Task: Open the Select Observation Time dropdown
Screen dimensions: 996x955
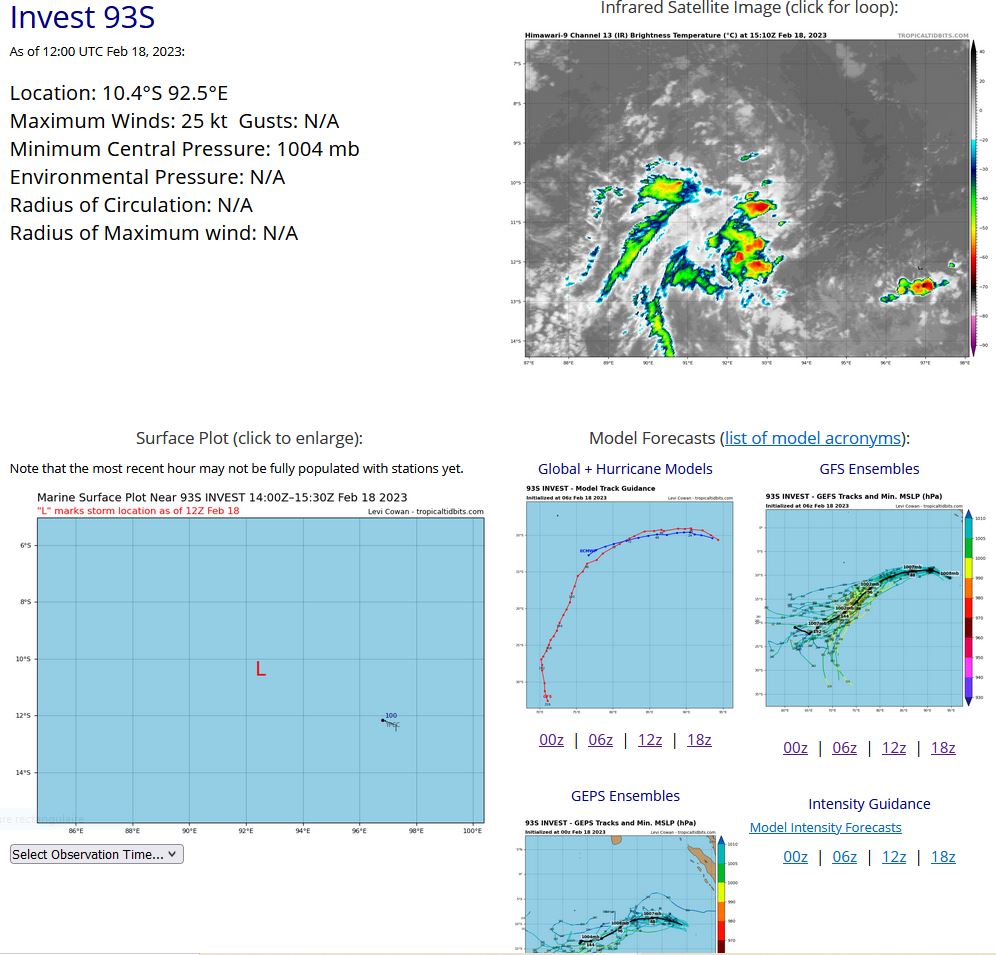Action: click(x=97, y=855)
